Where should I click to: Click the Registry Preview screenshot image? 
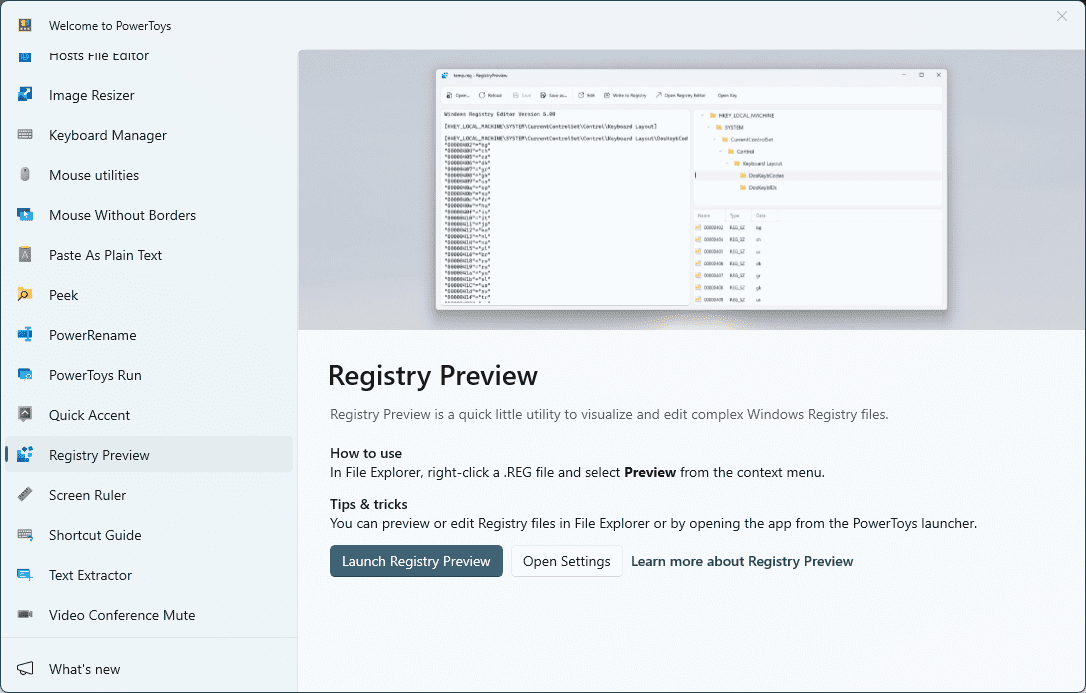point(691,189)
